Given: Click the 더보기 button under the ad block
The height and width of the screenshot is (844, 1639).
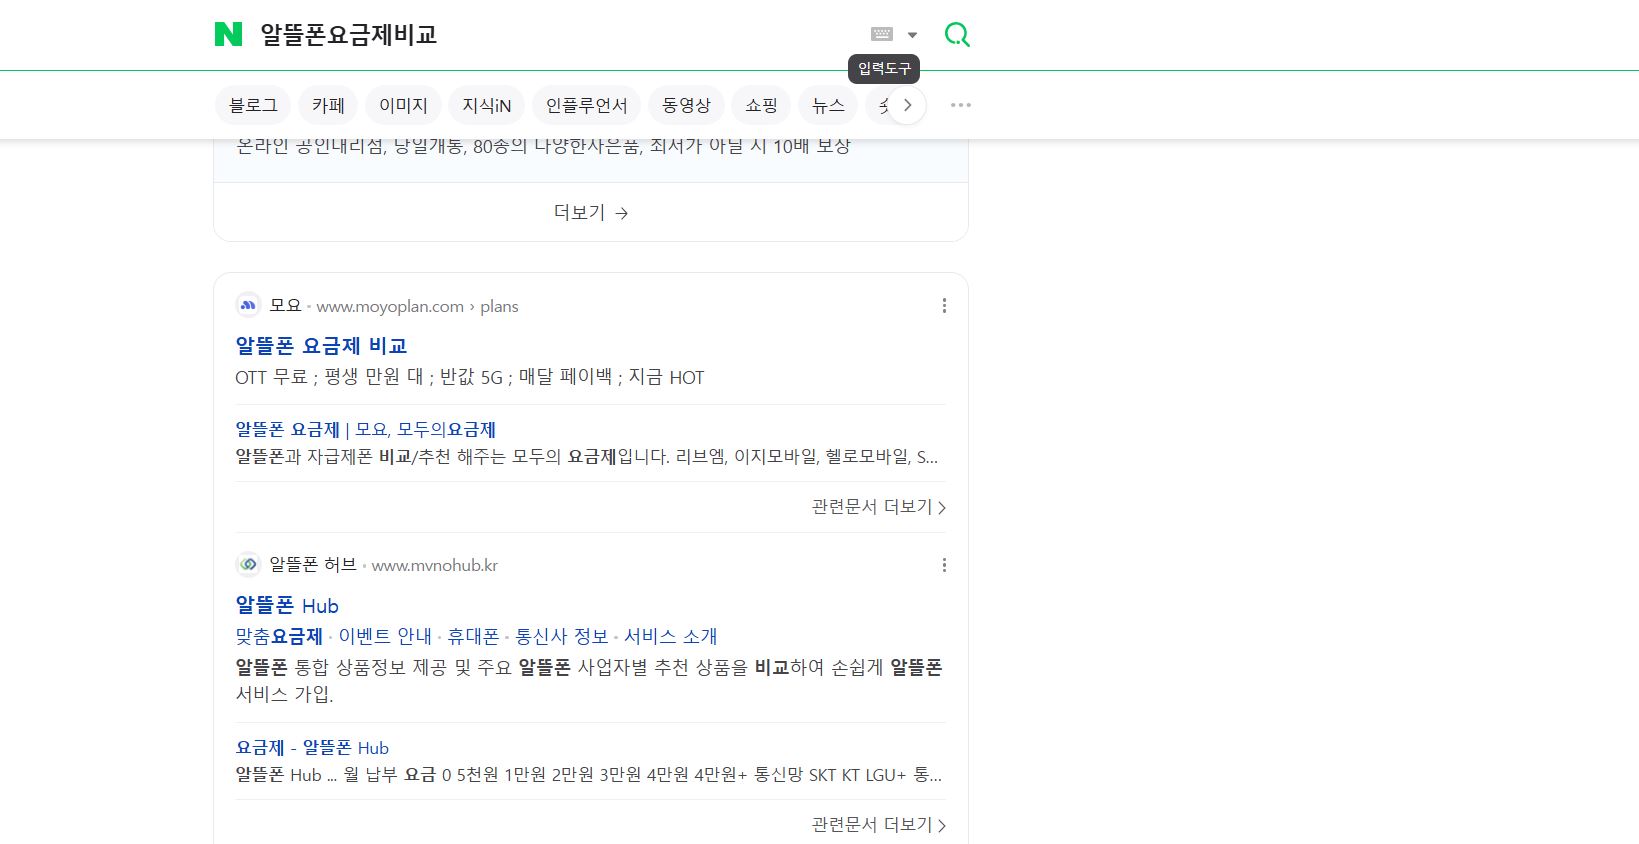Looking at the screenshot, I should (591, 212).
